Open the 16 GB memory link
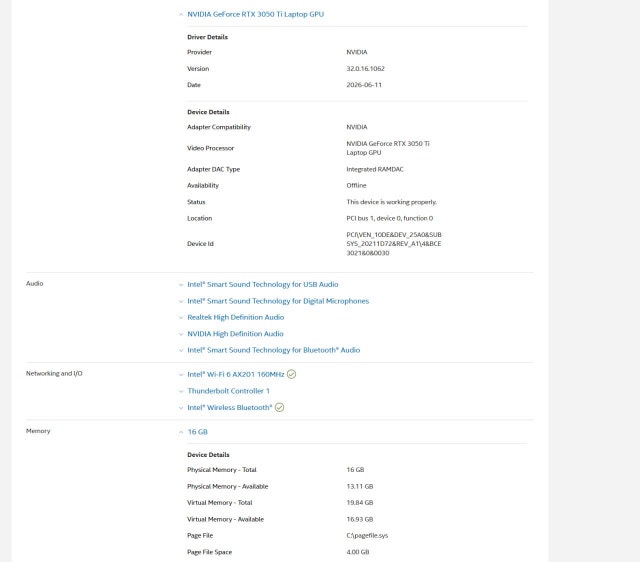This screenshot has height=562, width=640. coord(198,432)
